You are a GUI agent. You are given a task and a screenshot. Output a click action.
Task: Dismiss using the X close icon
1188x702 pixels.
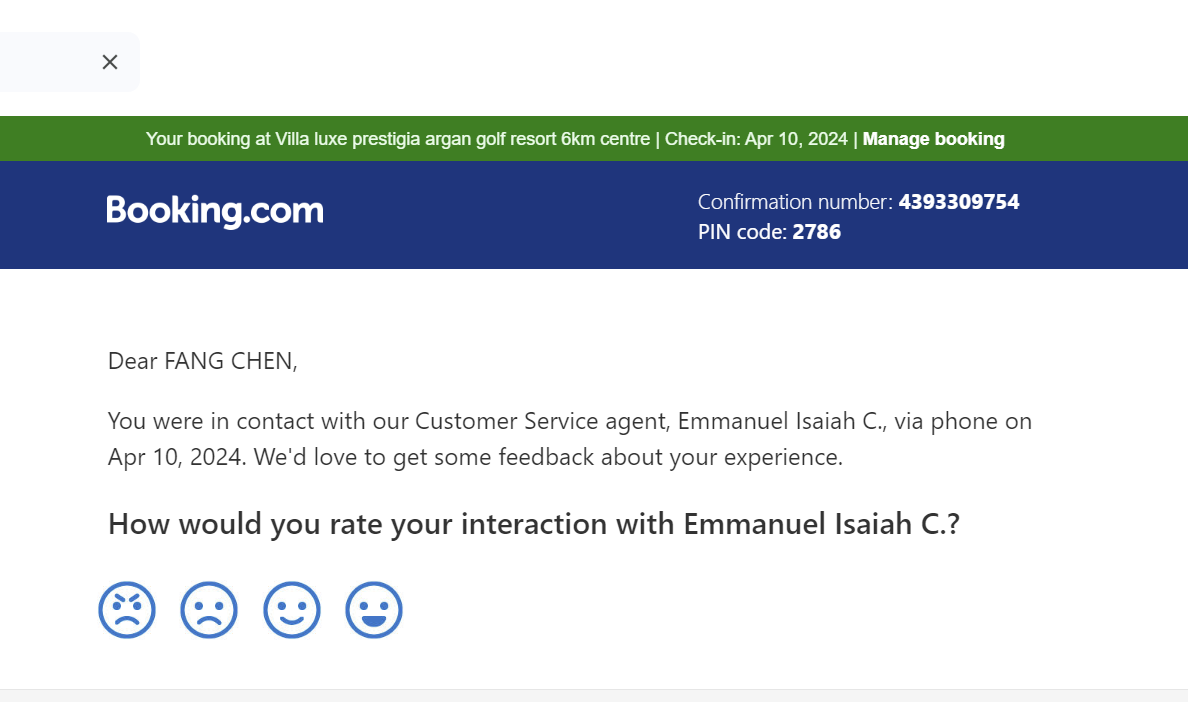(110, 62)
